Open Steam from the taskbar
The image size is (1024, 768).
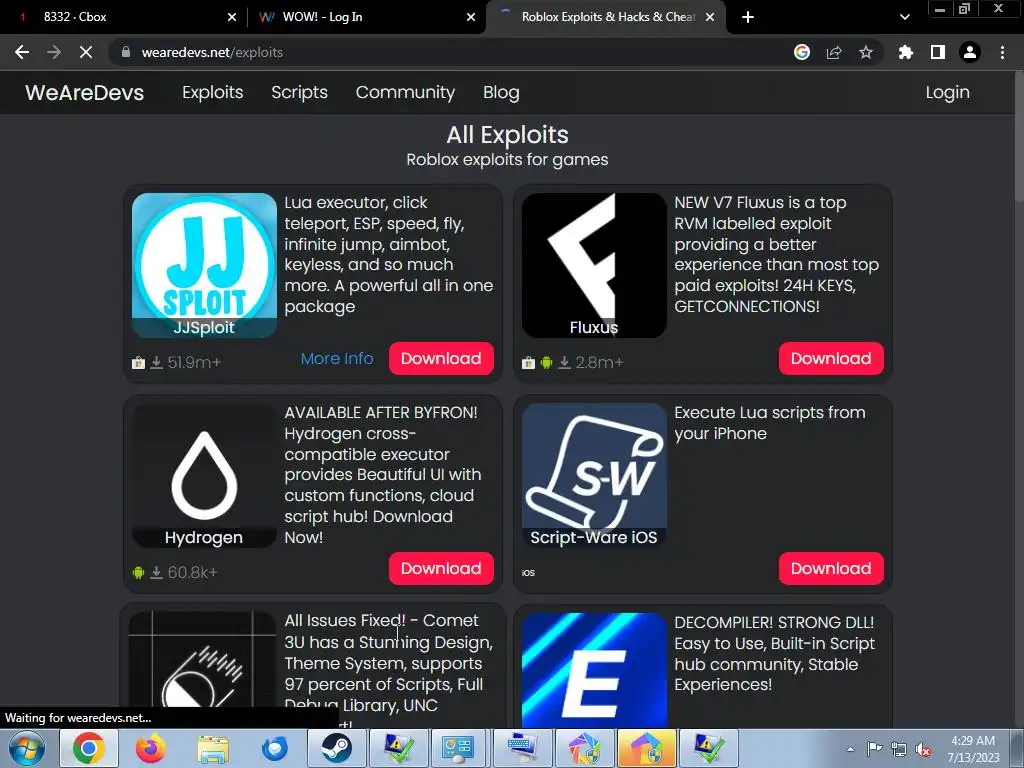(x=336, y=748)
